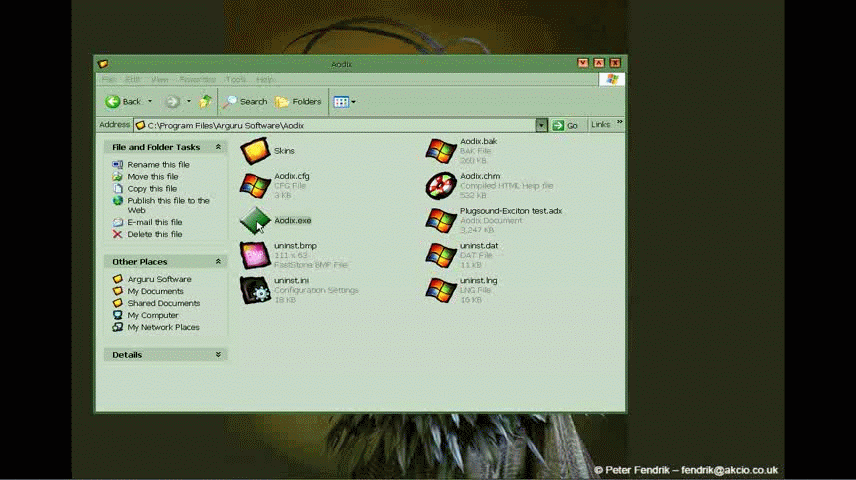Toggle the Folders pane

(298, 102)
